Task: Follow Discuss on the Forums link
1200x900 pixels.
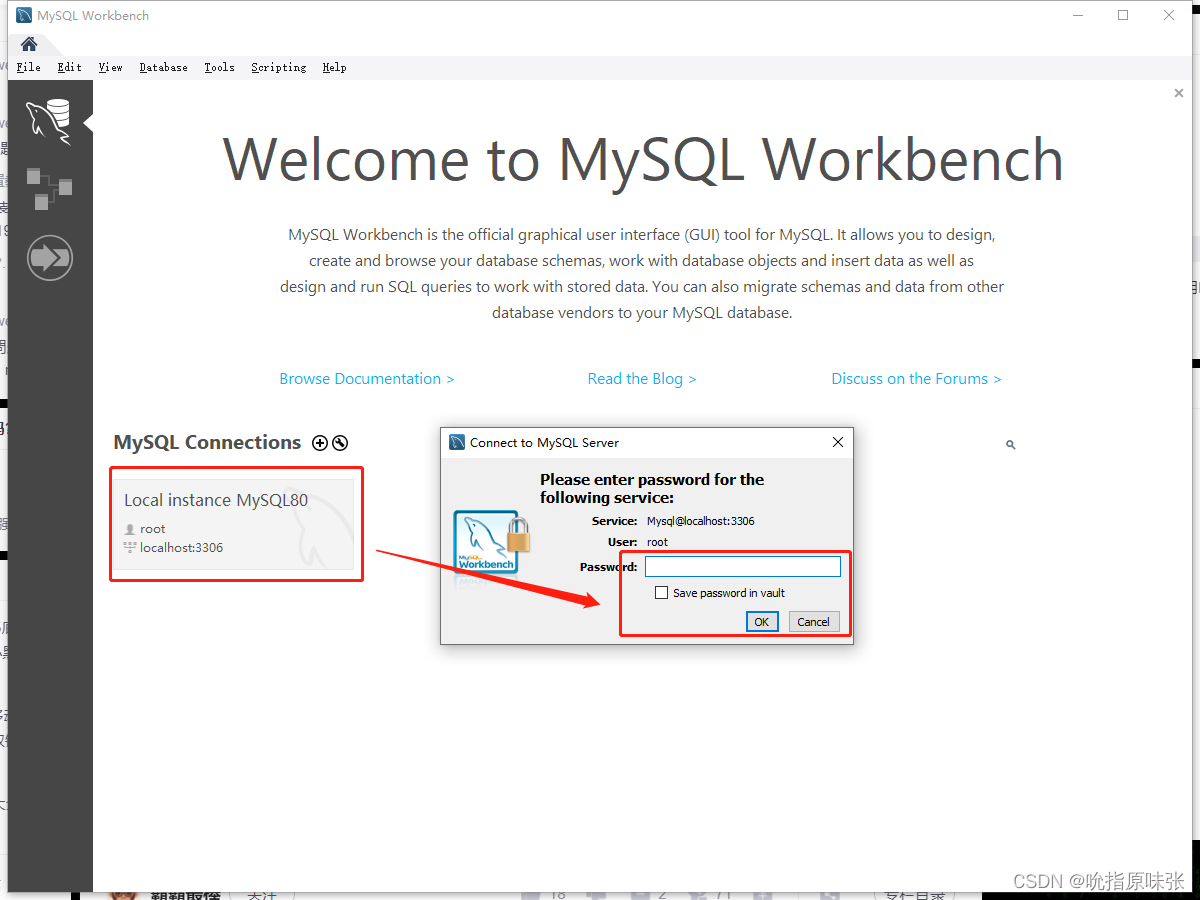Action: 916,379
